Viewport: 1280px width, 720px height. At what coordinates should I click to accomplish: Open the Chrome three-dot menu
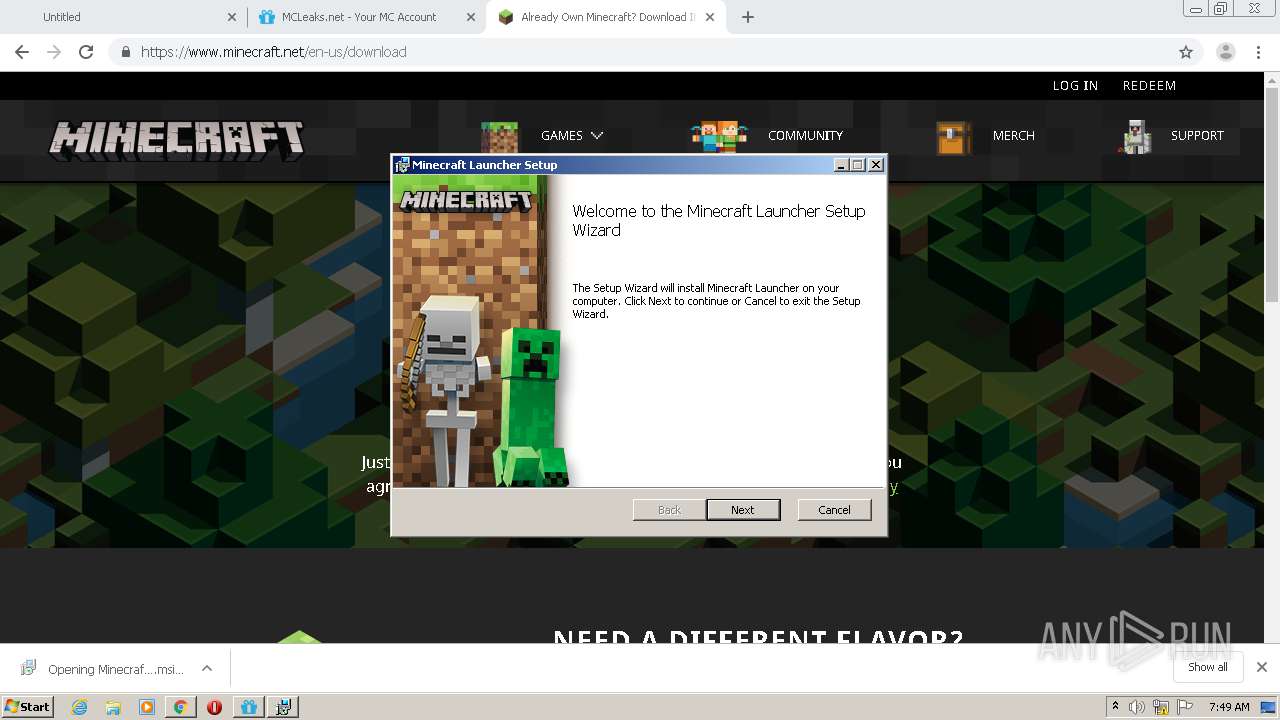[x=1259, y=52]
